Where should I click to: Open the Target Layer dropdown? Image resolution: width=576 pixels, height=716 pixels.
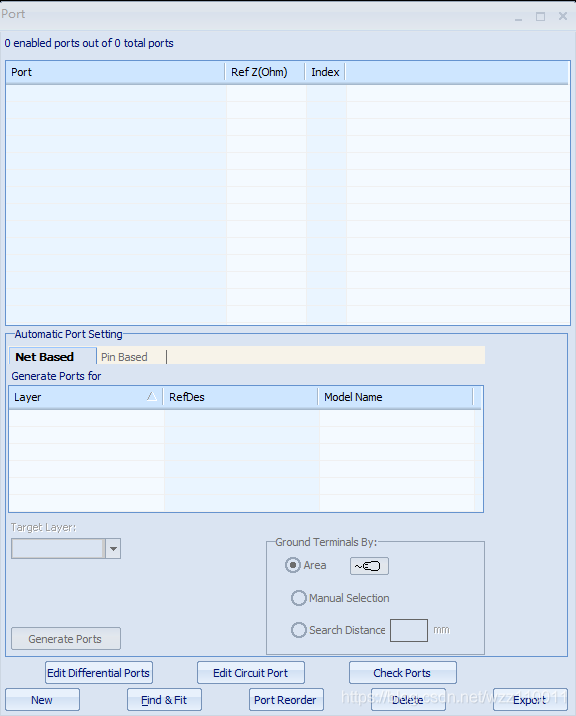point(113,548)
